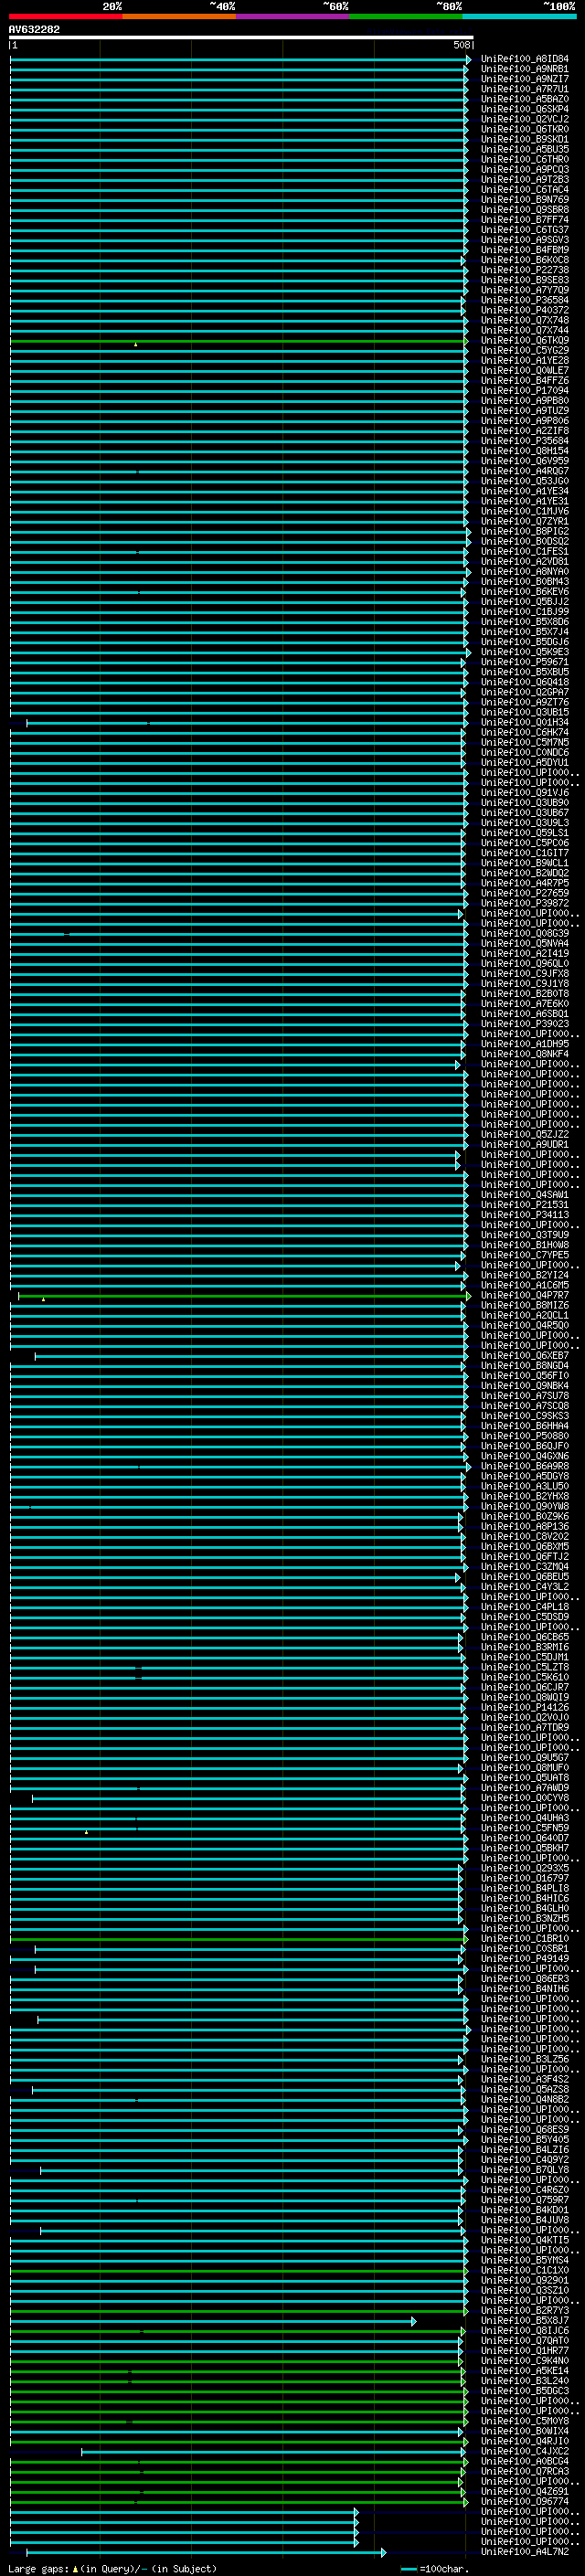Select hit UniRef100_A9UDR1

tap(525, 1145)
